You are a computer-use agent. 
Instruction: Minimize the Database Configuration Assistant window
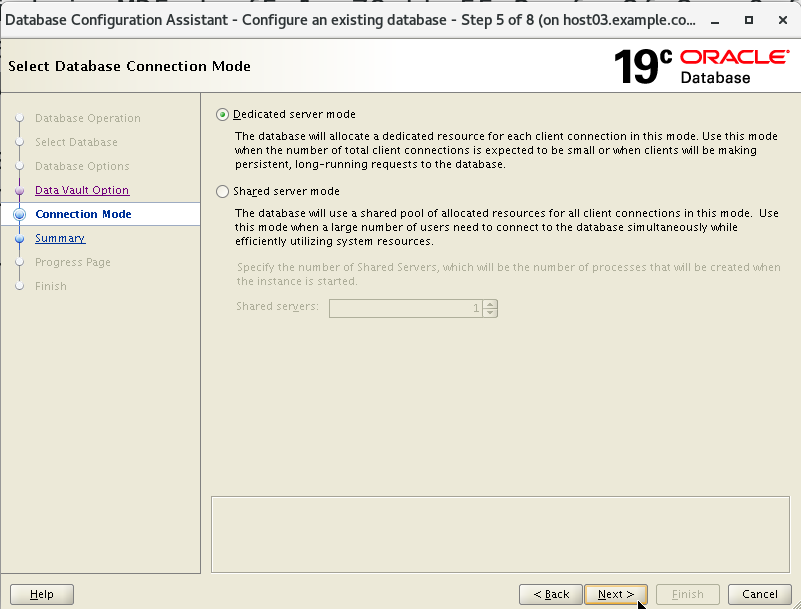click(715, 20)
